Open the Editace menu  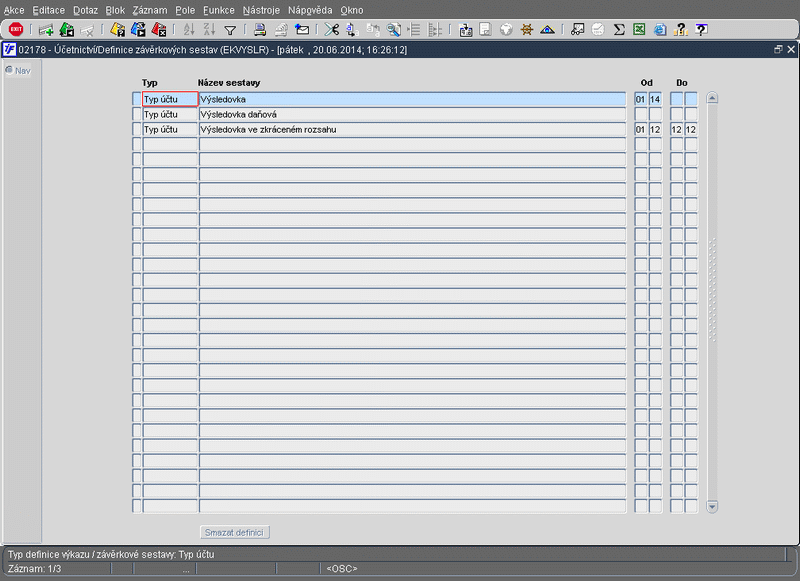coord(48,10)
